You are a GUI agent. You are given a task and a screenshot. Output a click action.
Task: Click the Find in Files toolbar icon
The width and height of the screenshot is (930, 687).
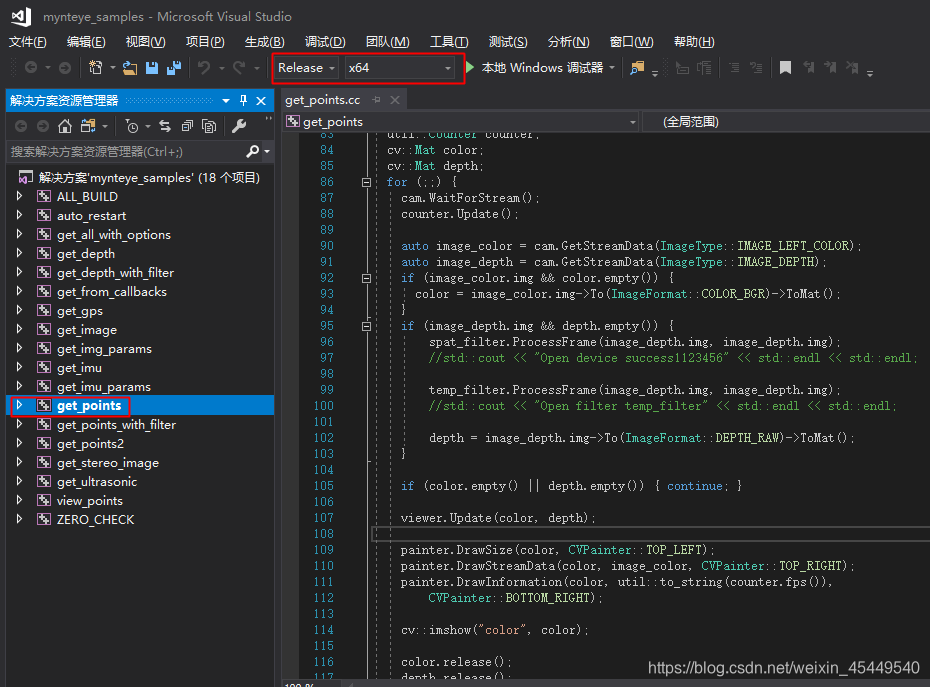coord(637,68)
